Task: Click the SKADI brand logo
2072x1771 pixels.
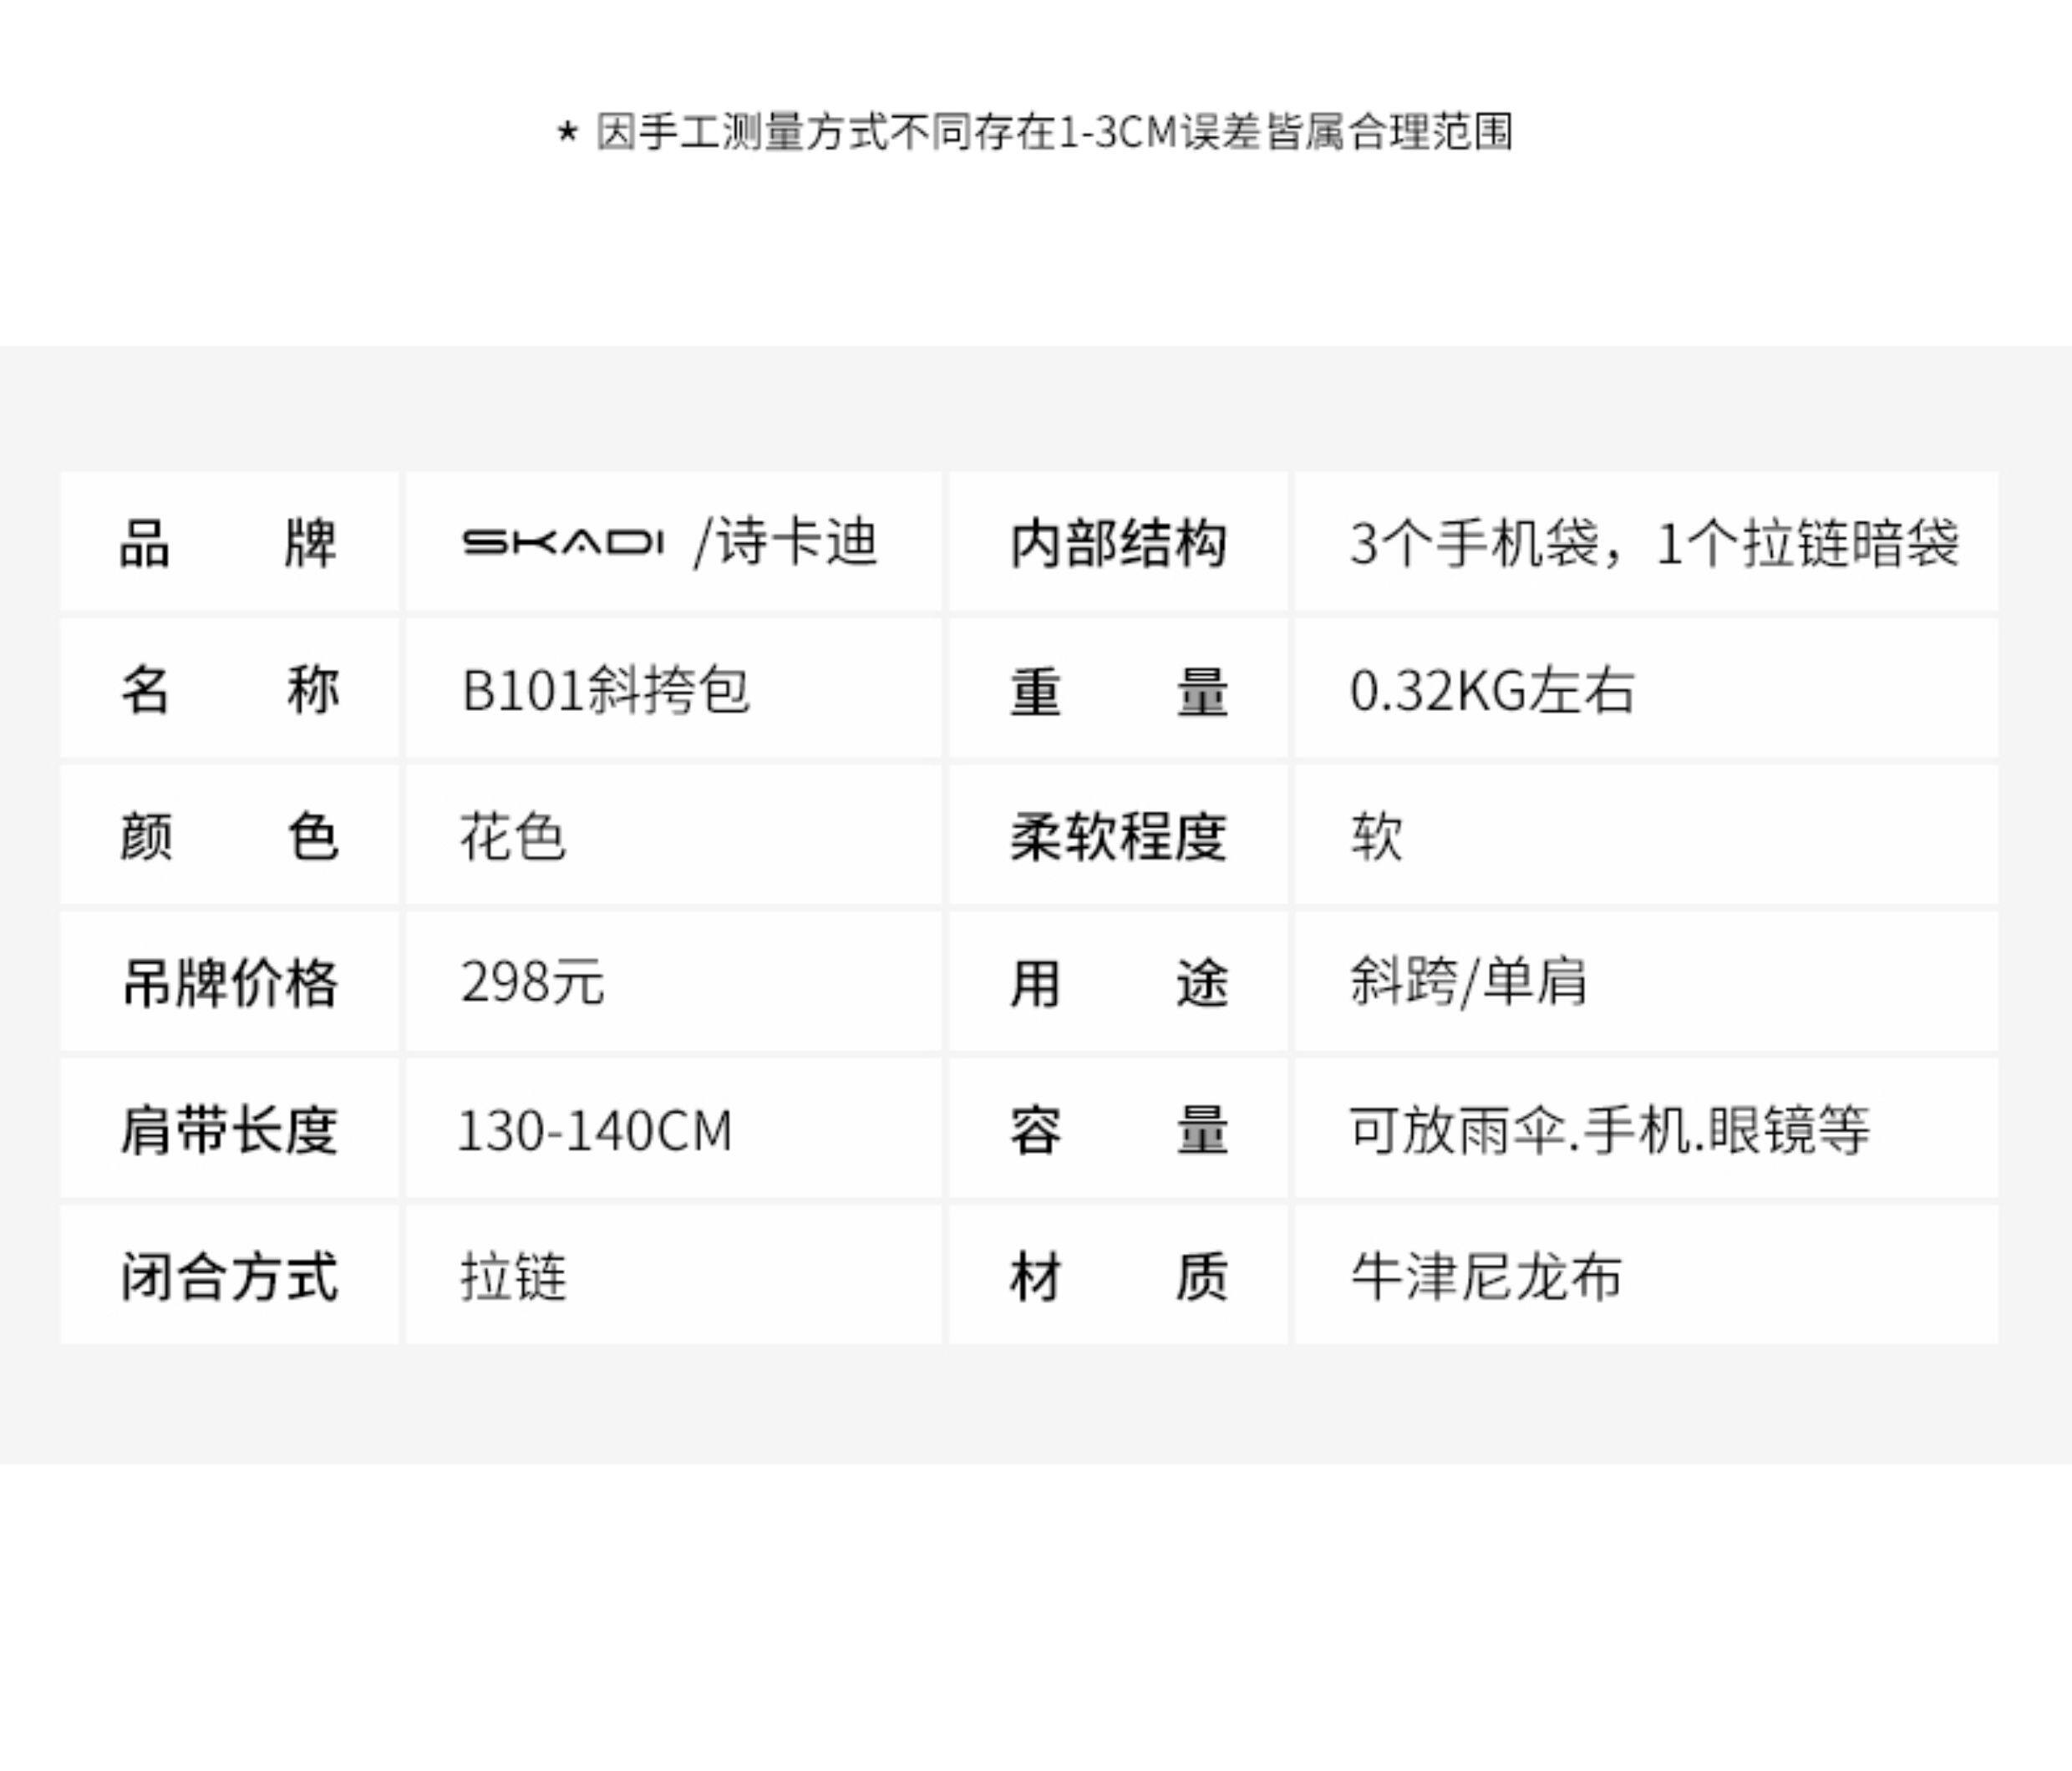Action: [562, 542]
